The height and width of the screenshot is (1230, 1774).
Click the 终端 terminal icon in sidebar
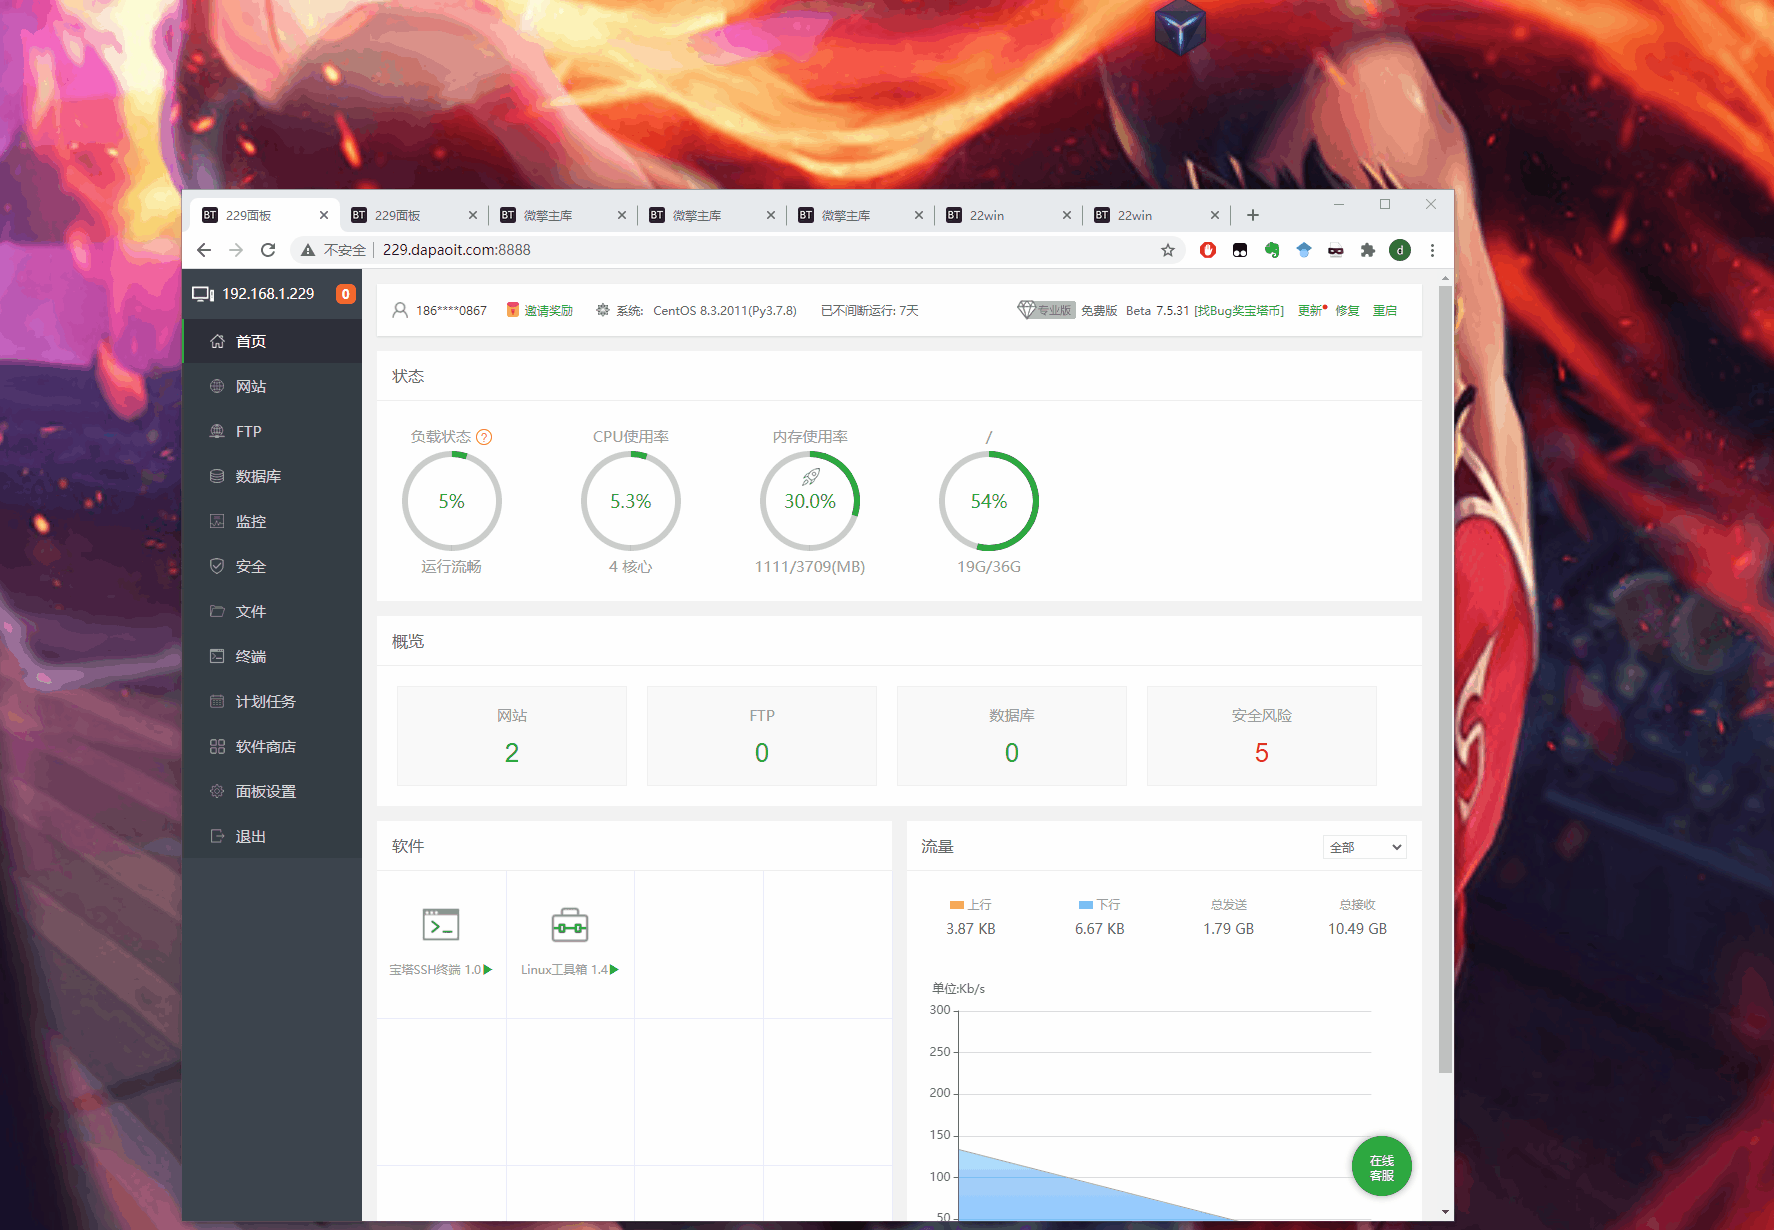coord(217,656)
